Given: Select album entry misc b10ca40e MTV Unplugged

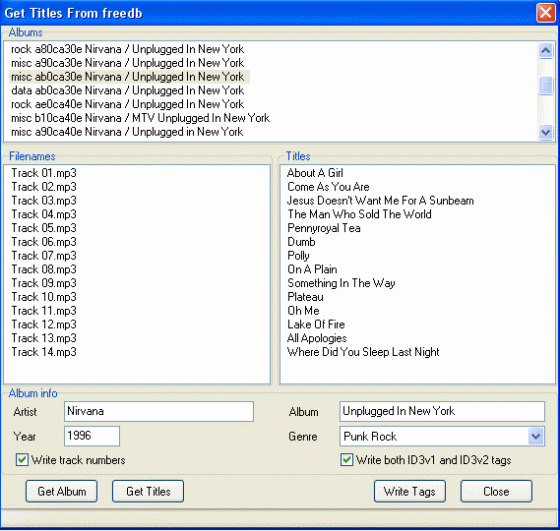Looking at the screenshot, I should (x=140, y=118).
